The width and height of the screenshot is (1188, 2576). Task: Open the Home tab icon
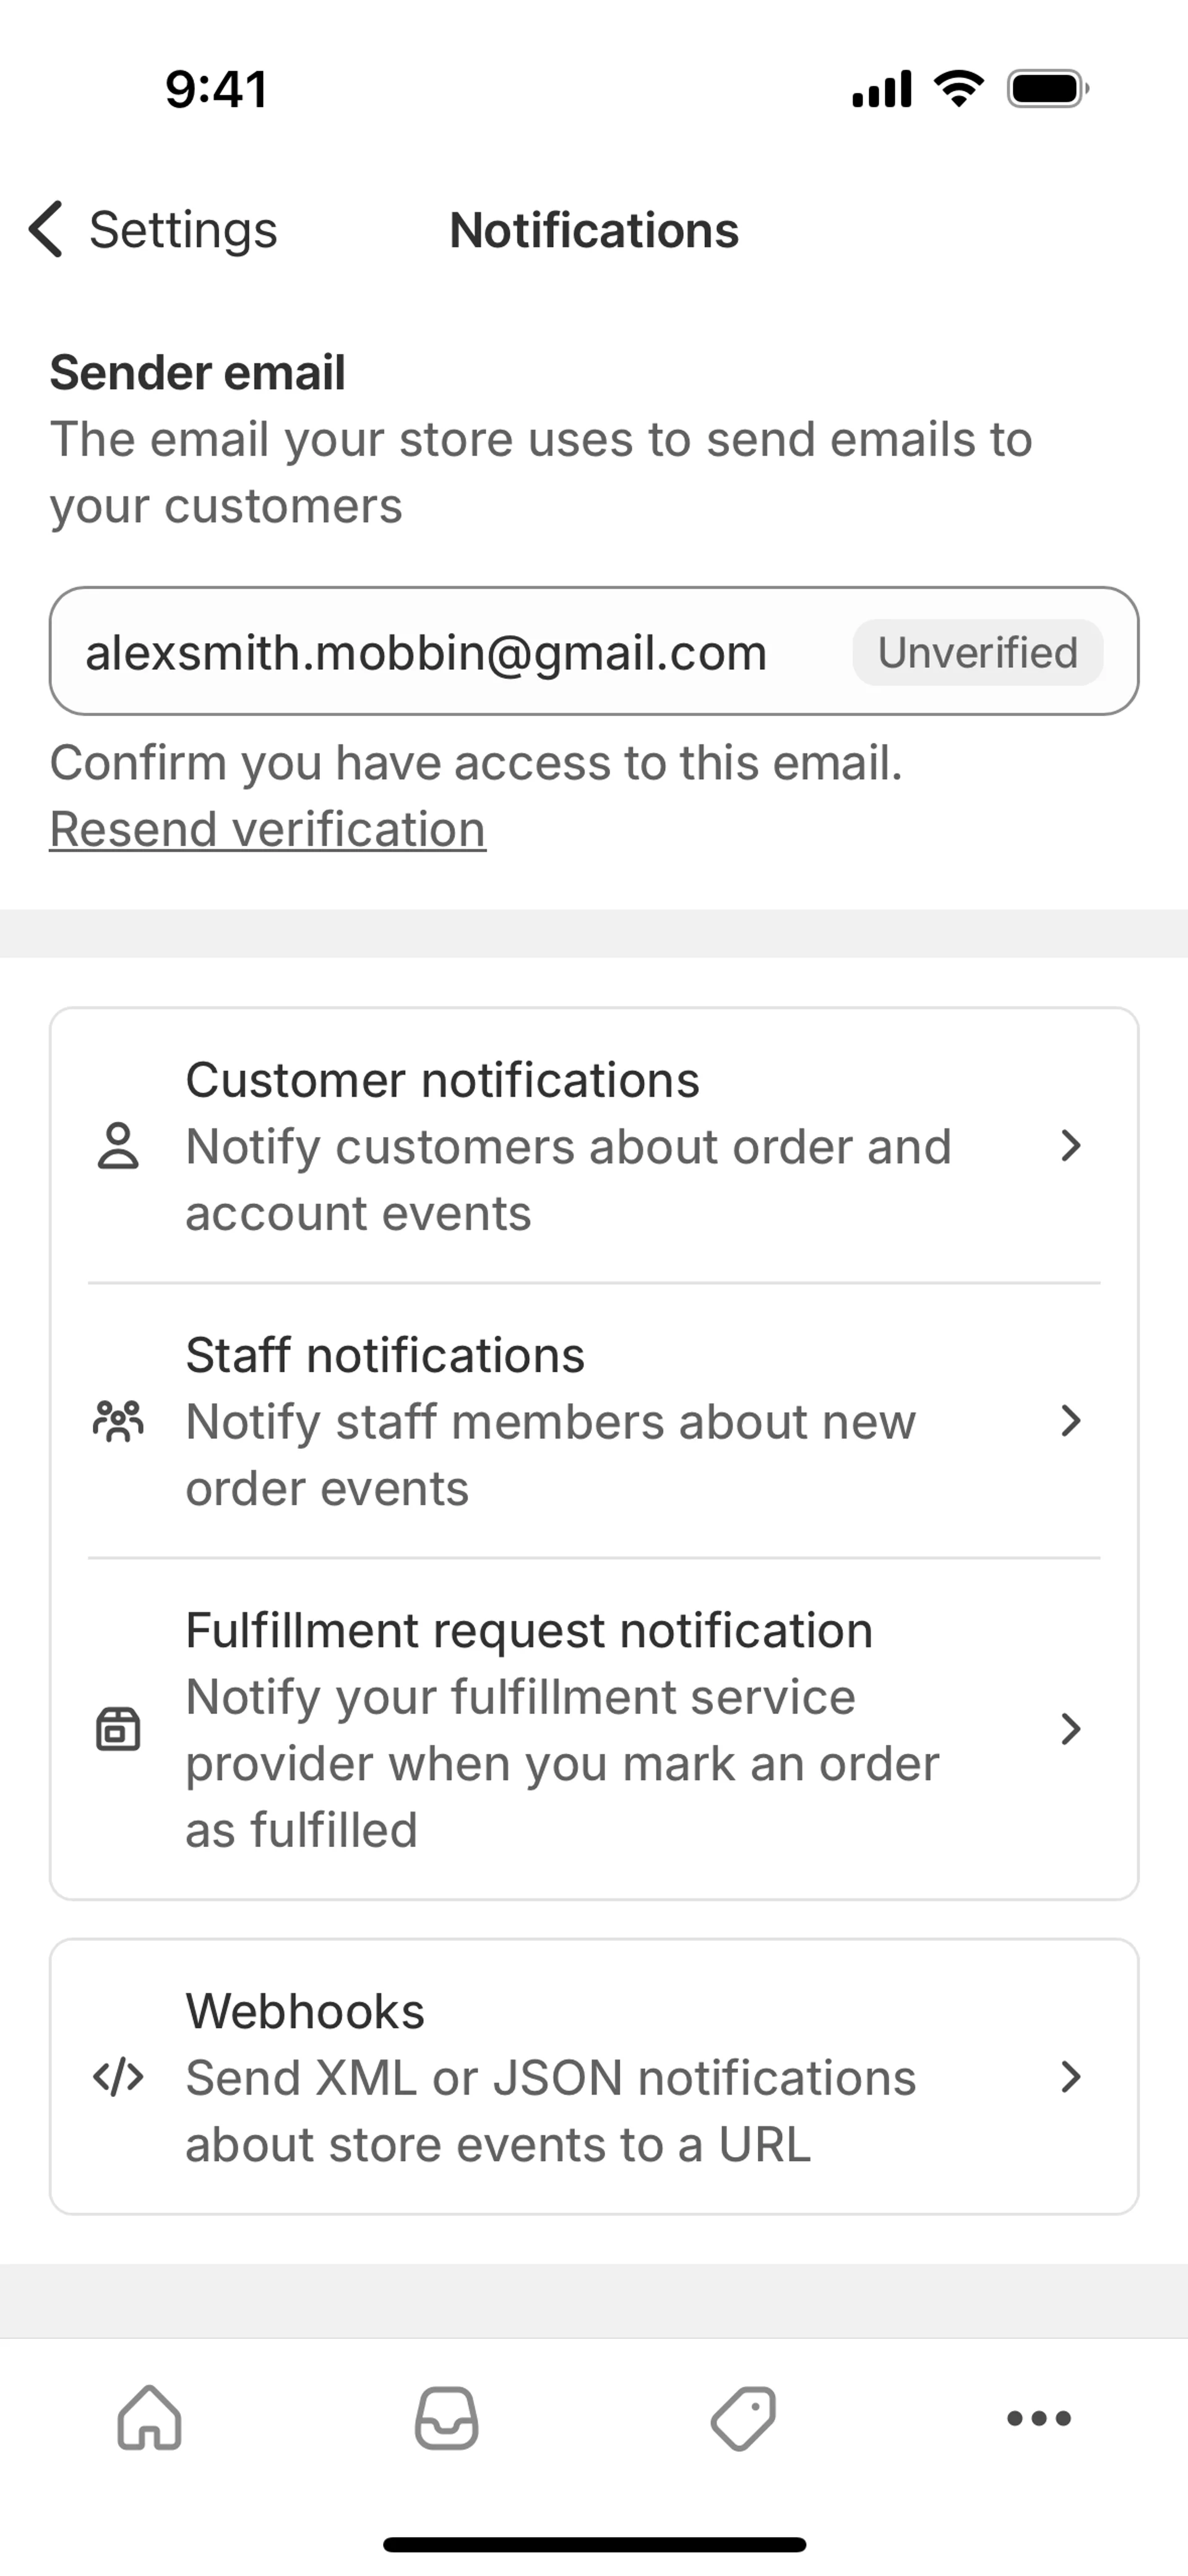tap(150, 2418)
